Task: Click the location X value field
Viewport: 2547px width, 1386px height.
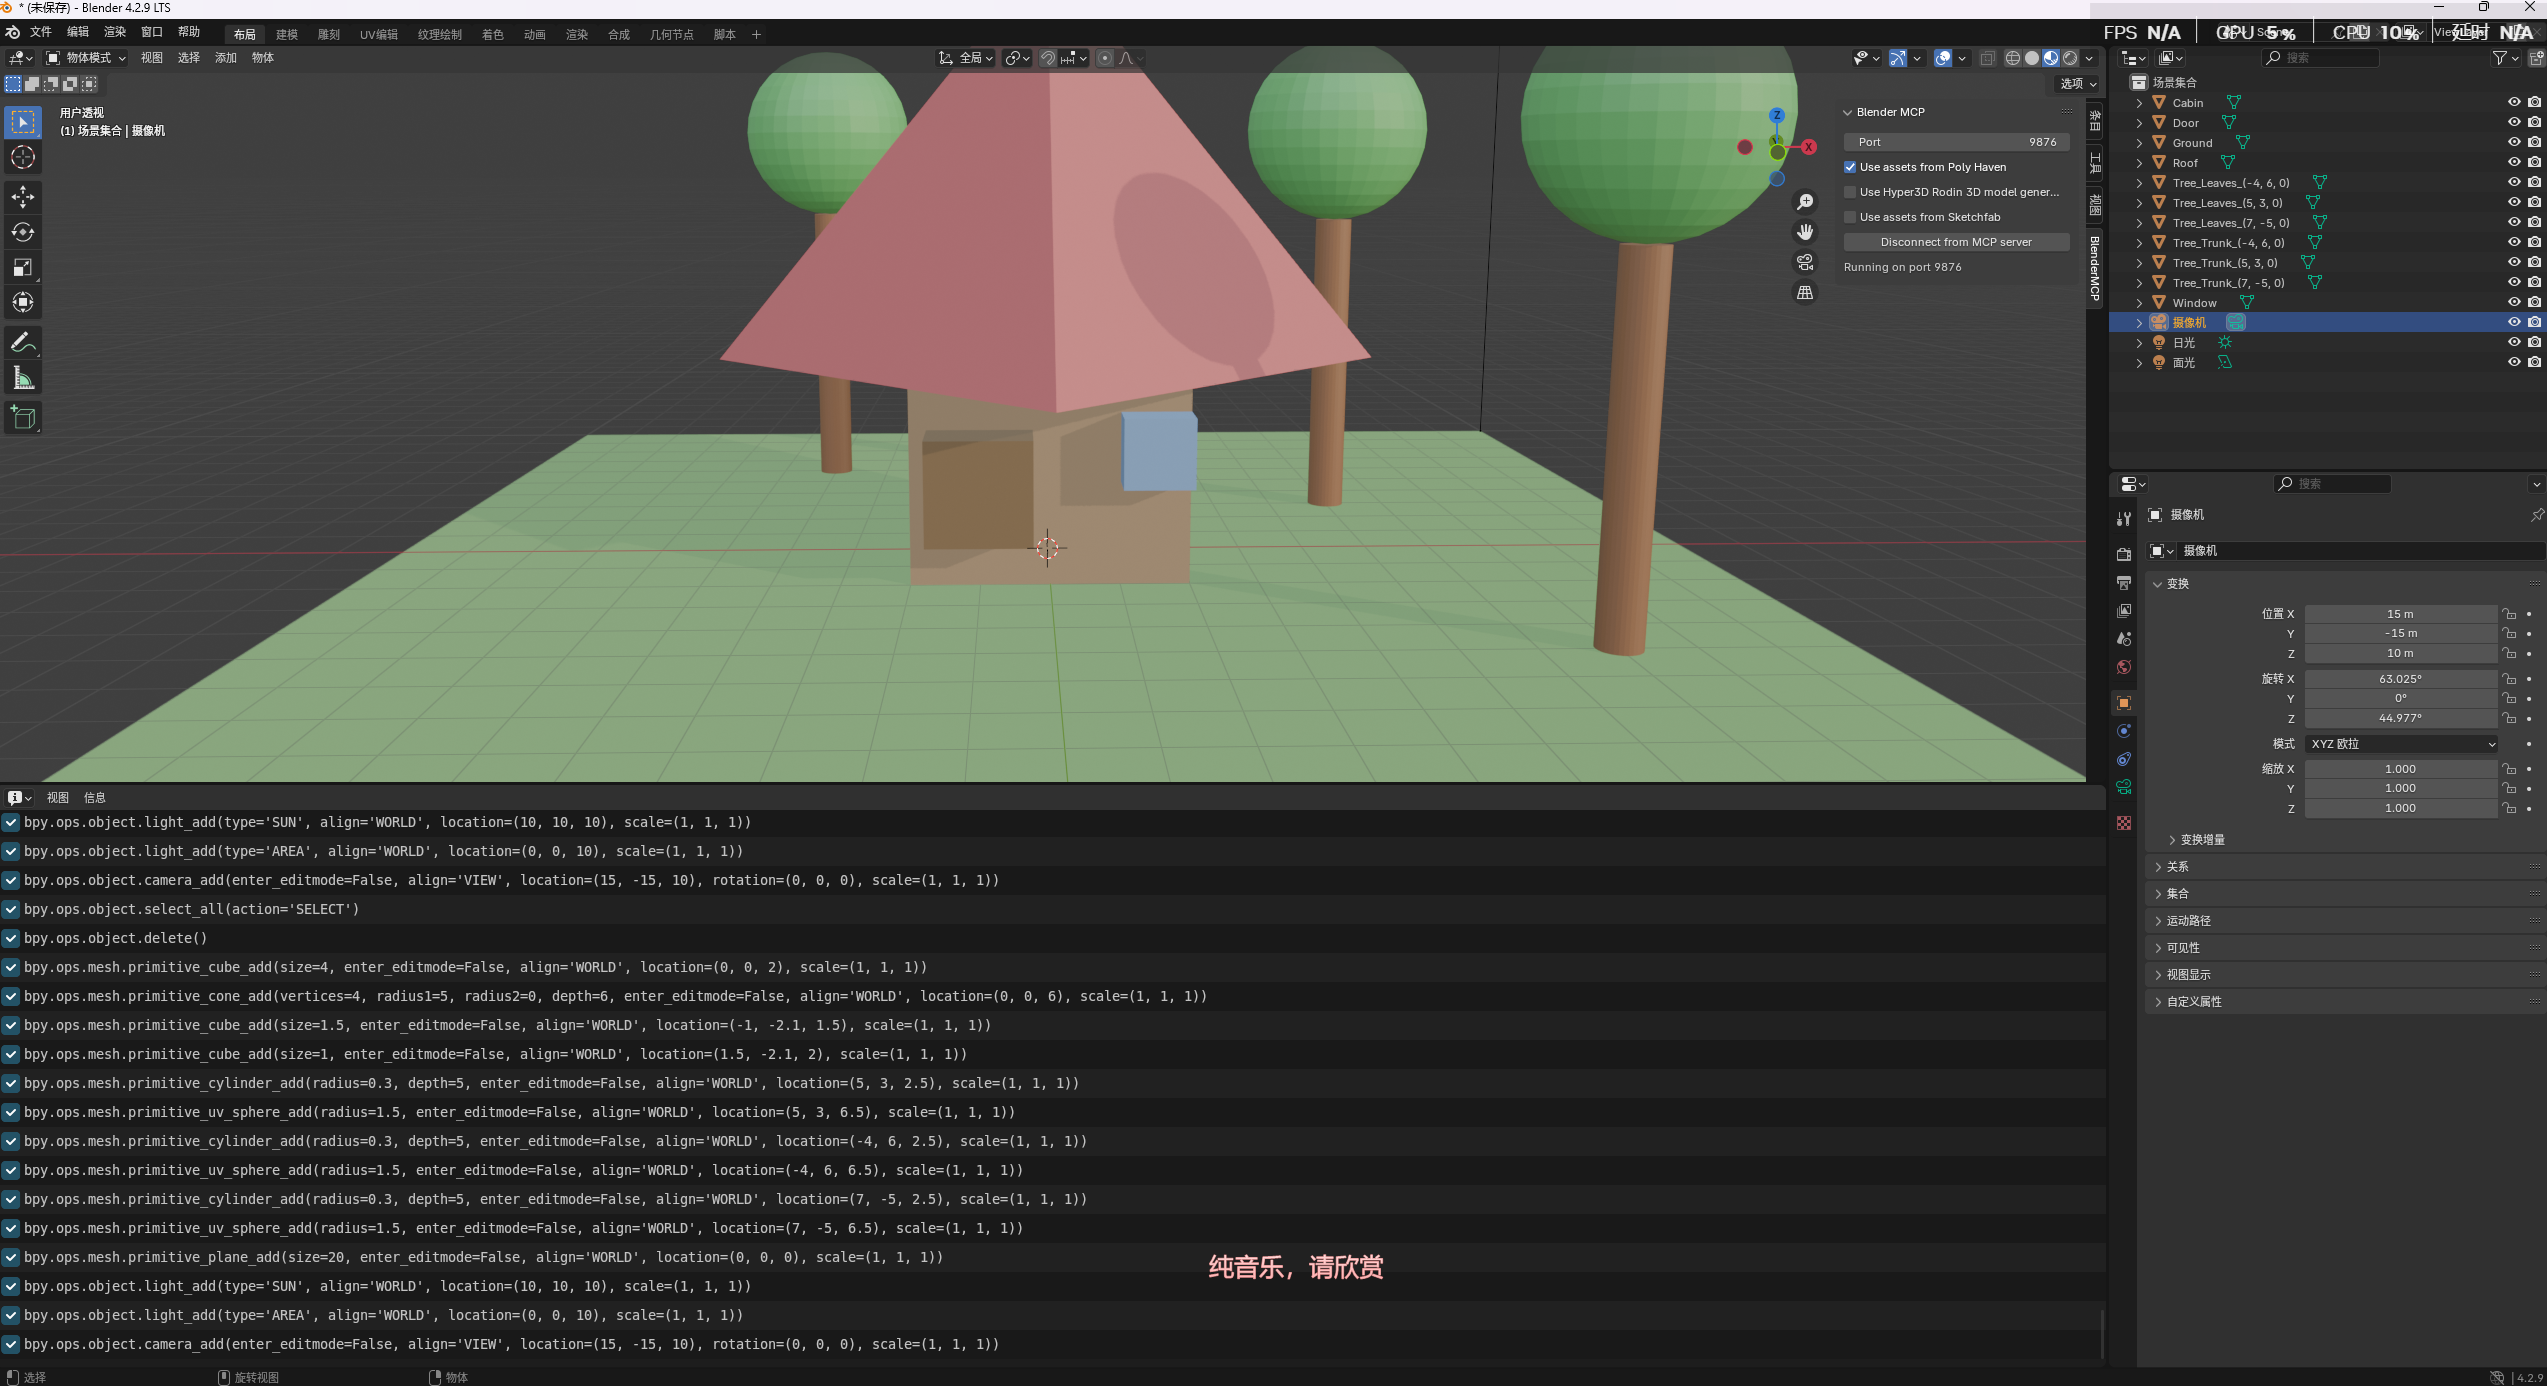Action: 2399,614
